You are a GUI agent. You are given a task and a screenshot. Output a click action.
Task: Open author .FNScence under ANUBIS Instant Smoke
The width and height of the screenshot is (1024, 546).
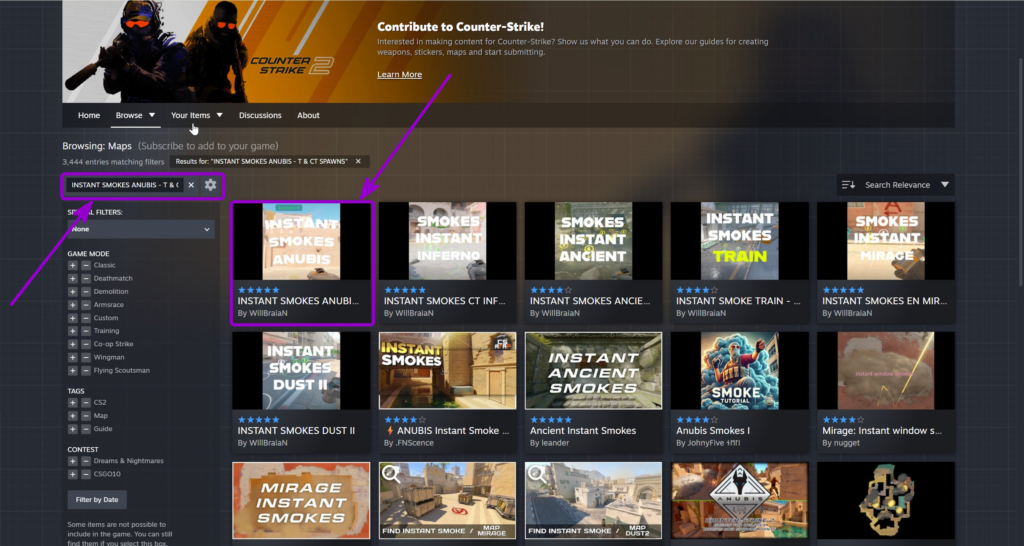pyautogui.click(x=408, y=443)
